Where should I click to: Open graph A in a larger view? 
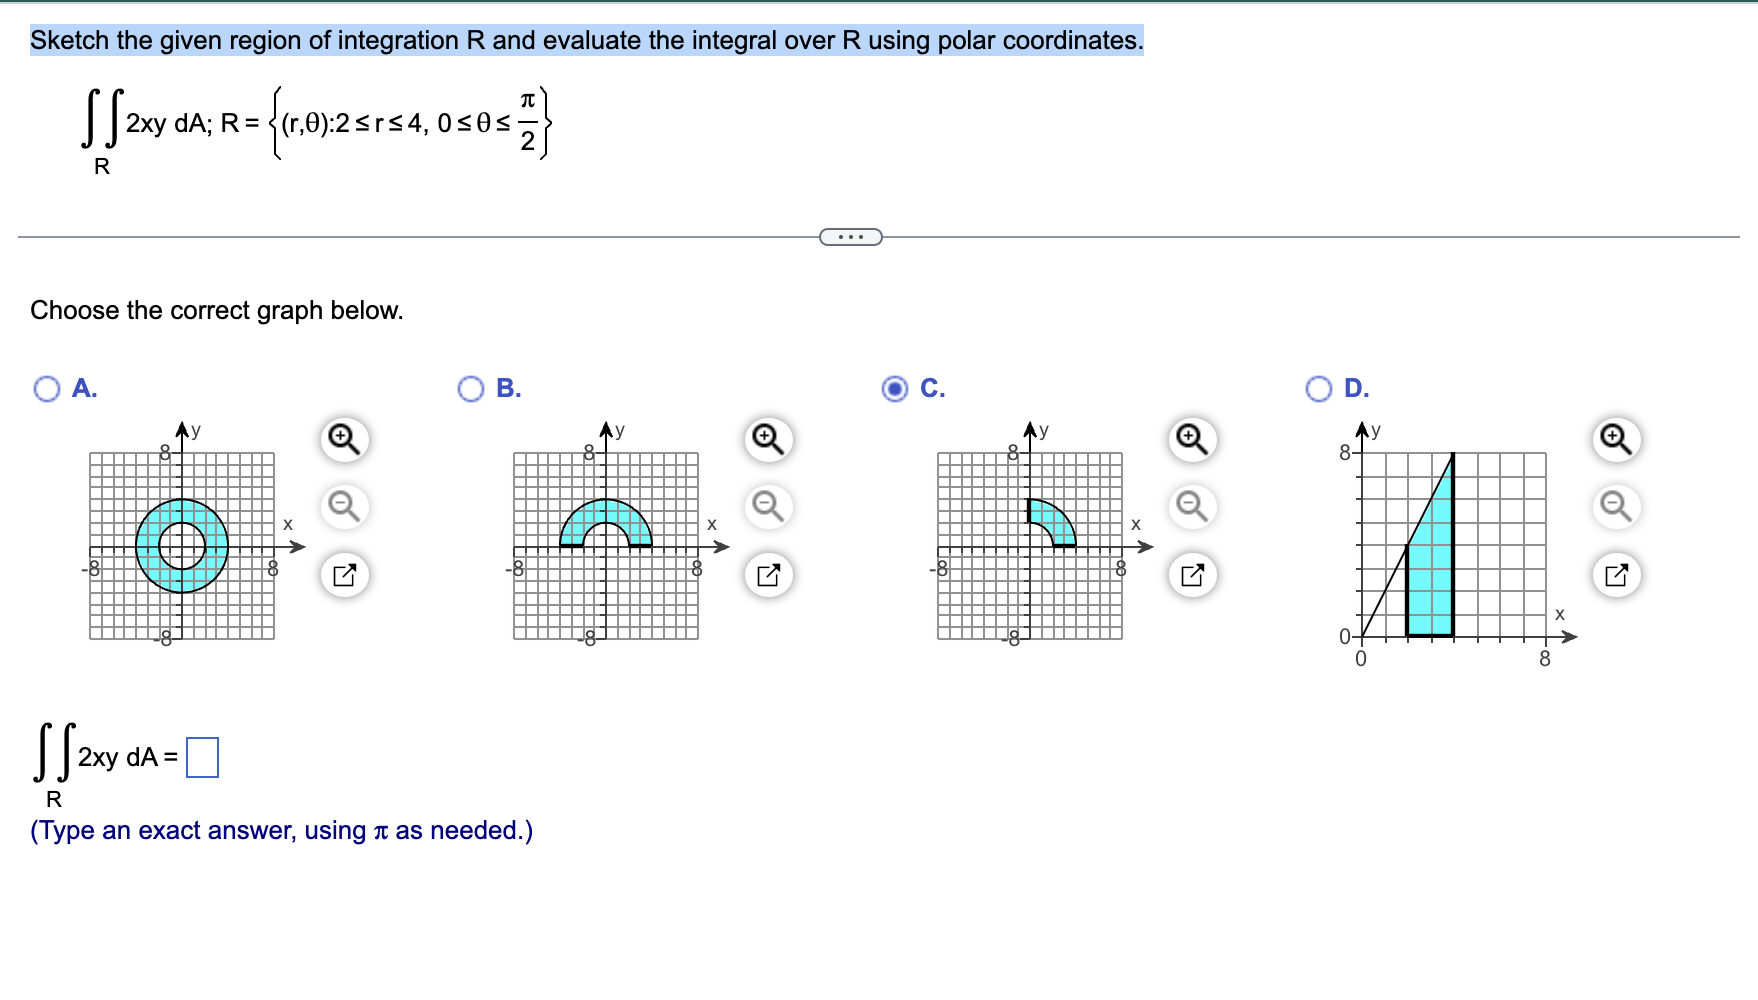pyautogui.click(x=344, y=575)
